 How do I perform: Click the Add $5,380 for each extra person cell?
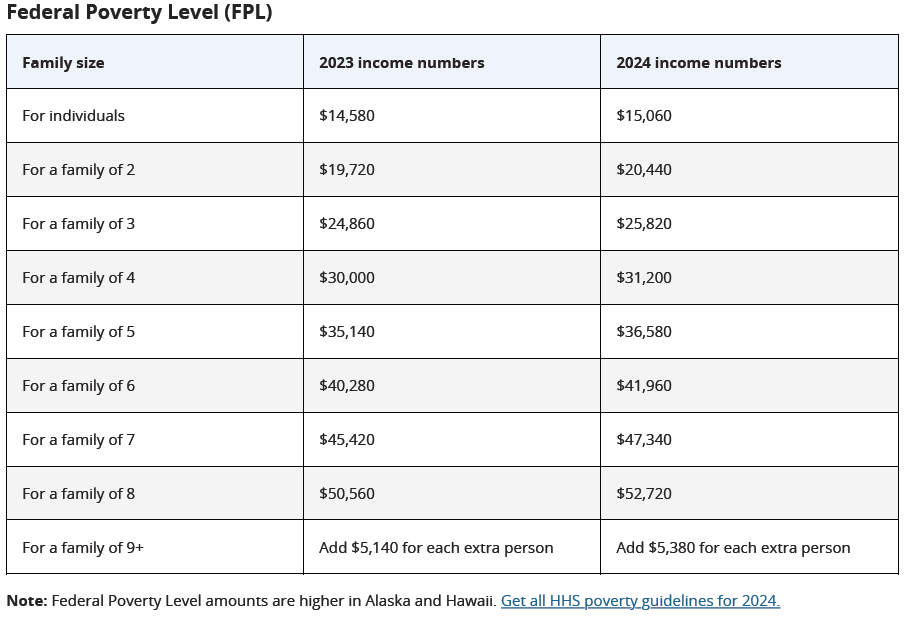[x=733, y=548]
